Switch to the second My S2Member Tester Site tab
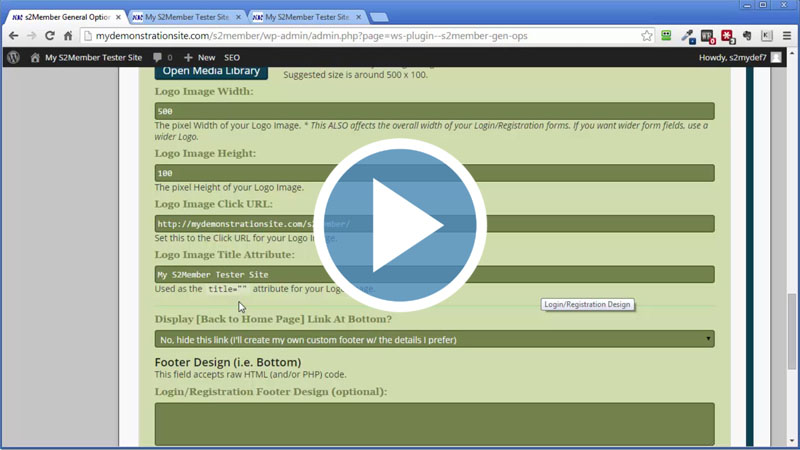800x450 pixels. [x=183, y=17]
